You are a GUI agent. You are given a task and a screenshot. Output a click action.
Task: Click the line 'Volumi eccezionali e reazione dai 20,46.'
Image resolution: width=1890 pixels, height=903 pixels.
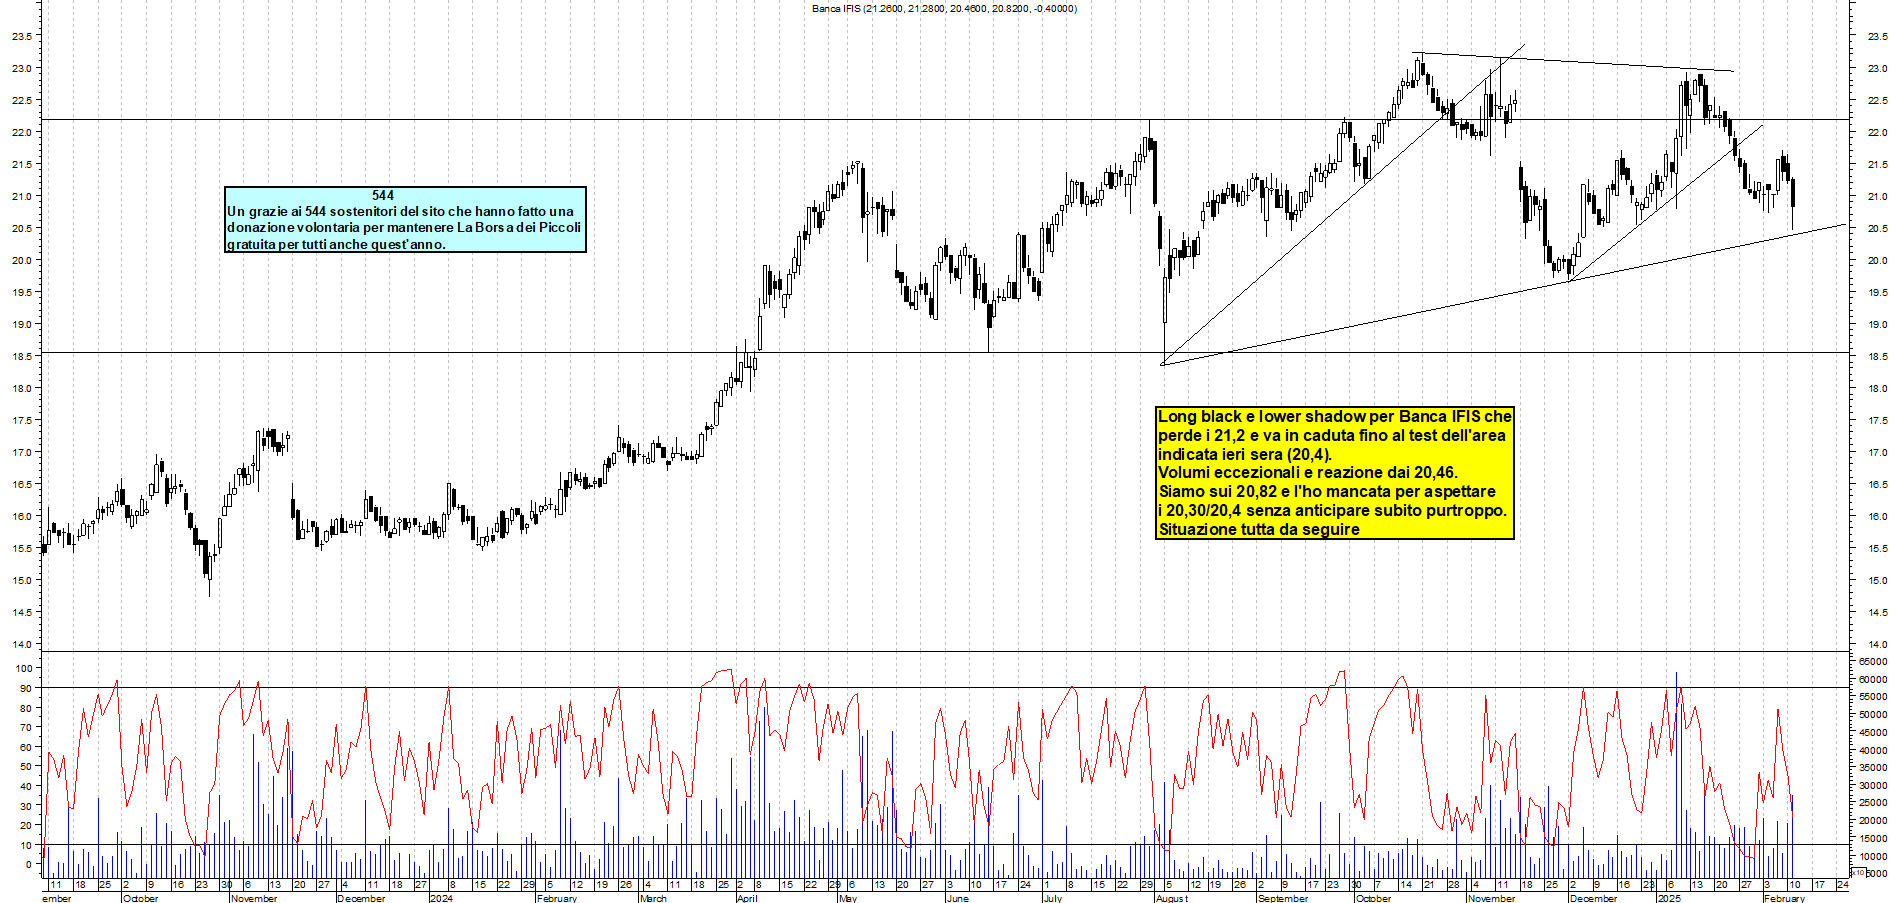[1307, 472]
